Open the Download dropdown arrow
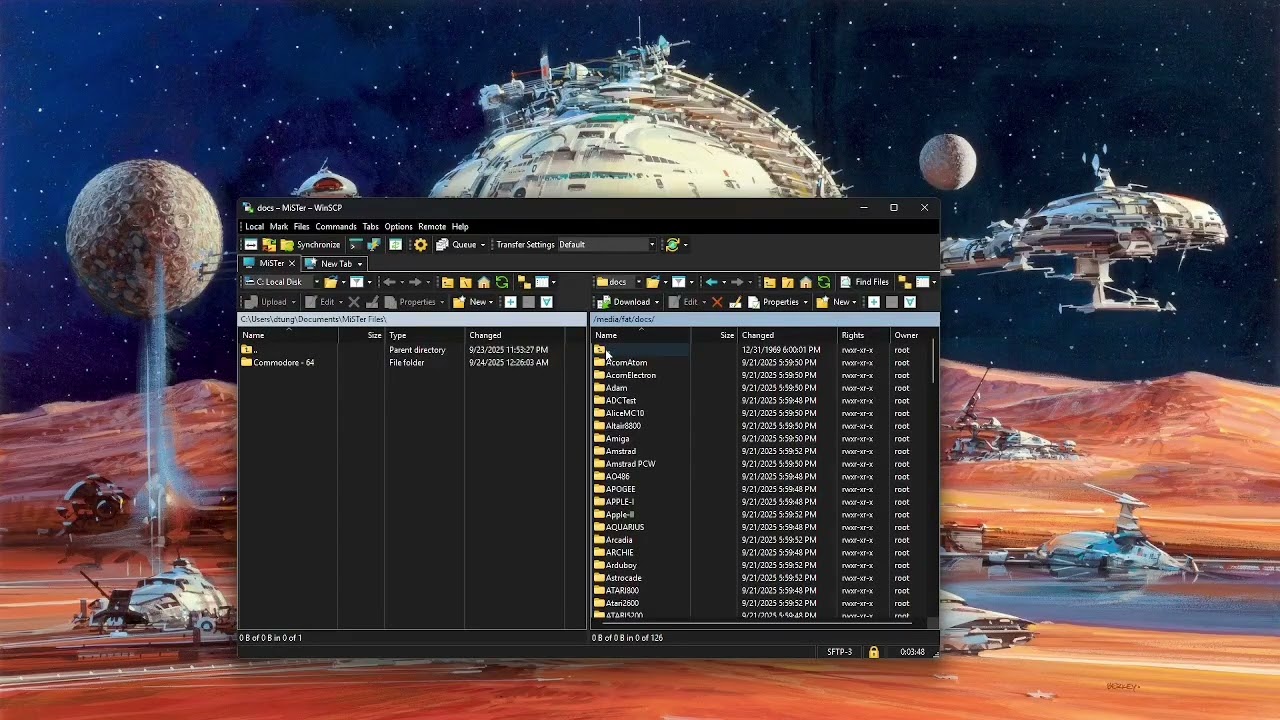This screenshot has width=1280, height=720. tap(657, 302)
